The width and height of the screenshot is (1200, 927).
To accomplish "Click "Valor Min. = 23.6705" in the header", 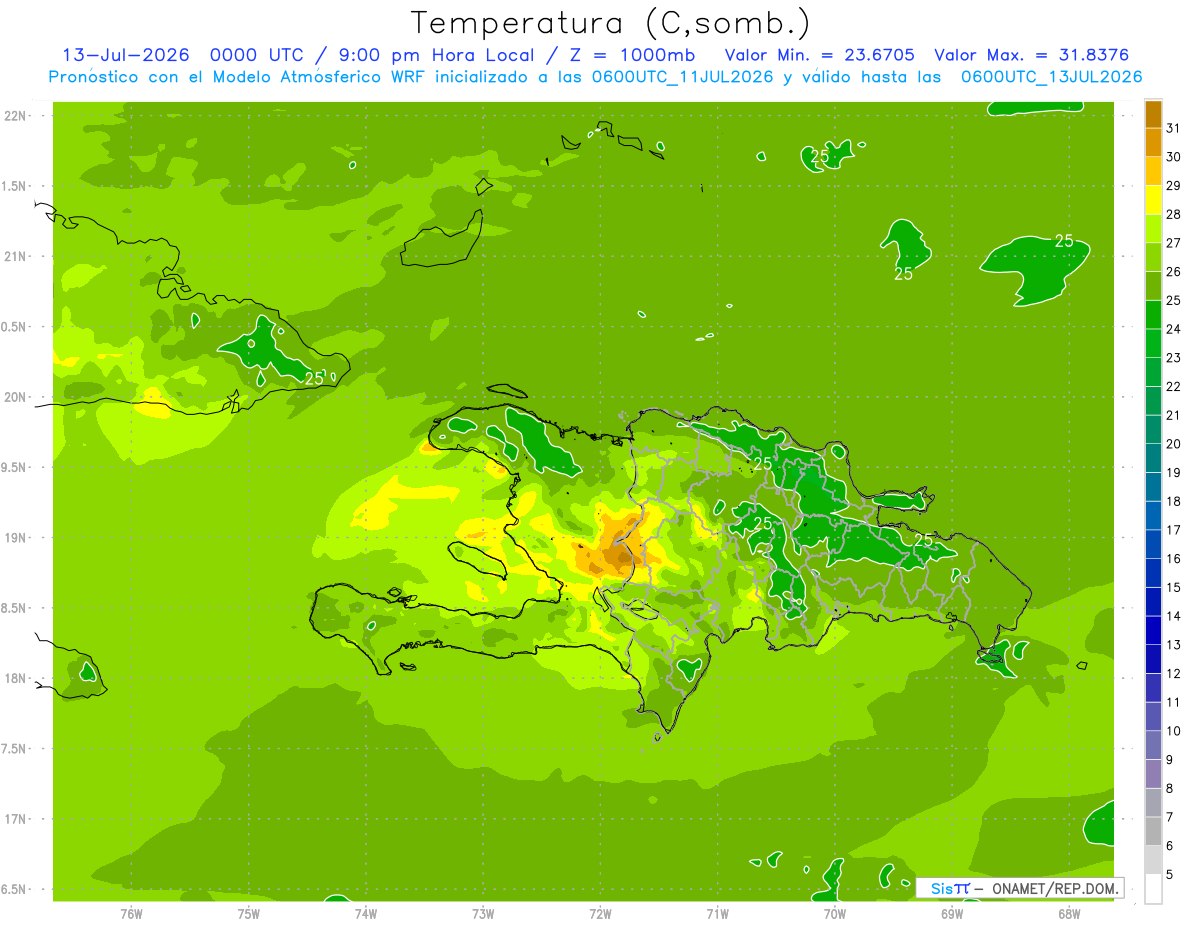I will [819, 55].
